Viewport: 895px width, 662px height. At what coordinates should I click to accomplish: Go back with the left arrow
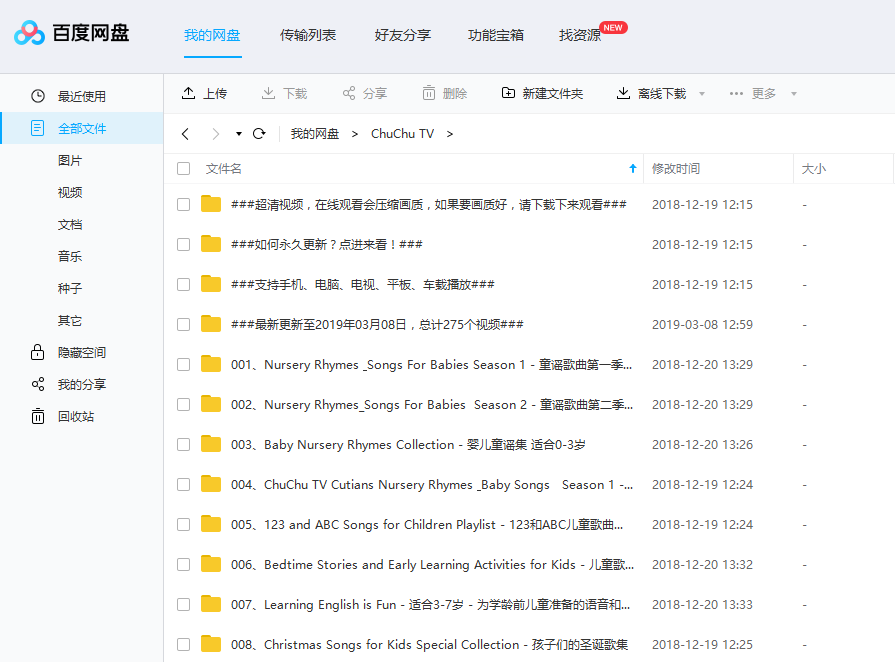185,134
